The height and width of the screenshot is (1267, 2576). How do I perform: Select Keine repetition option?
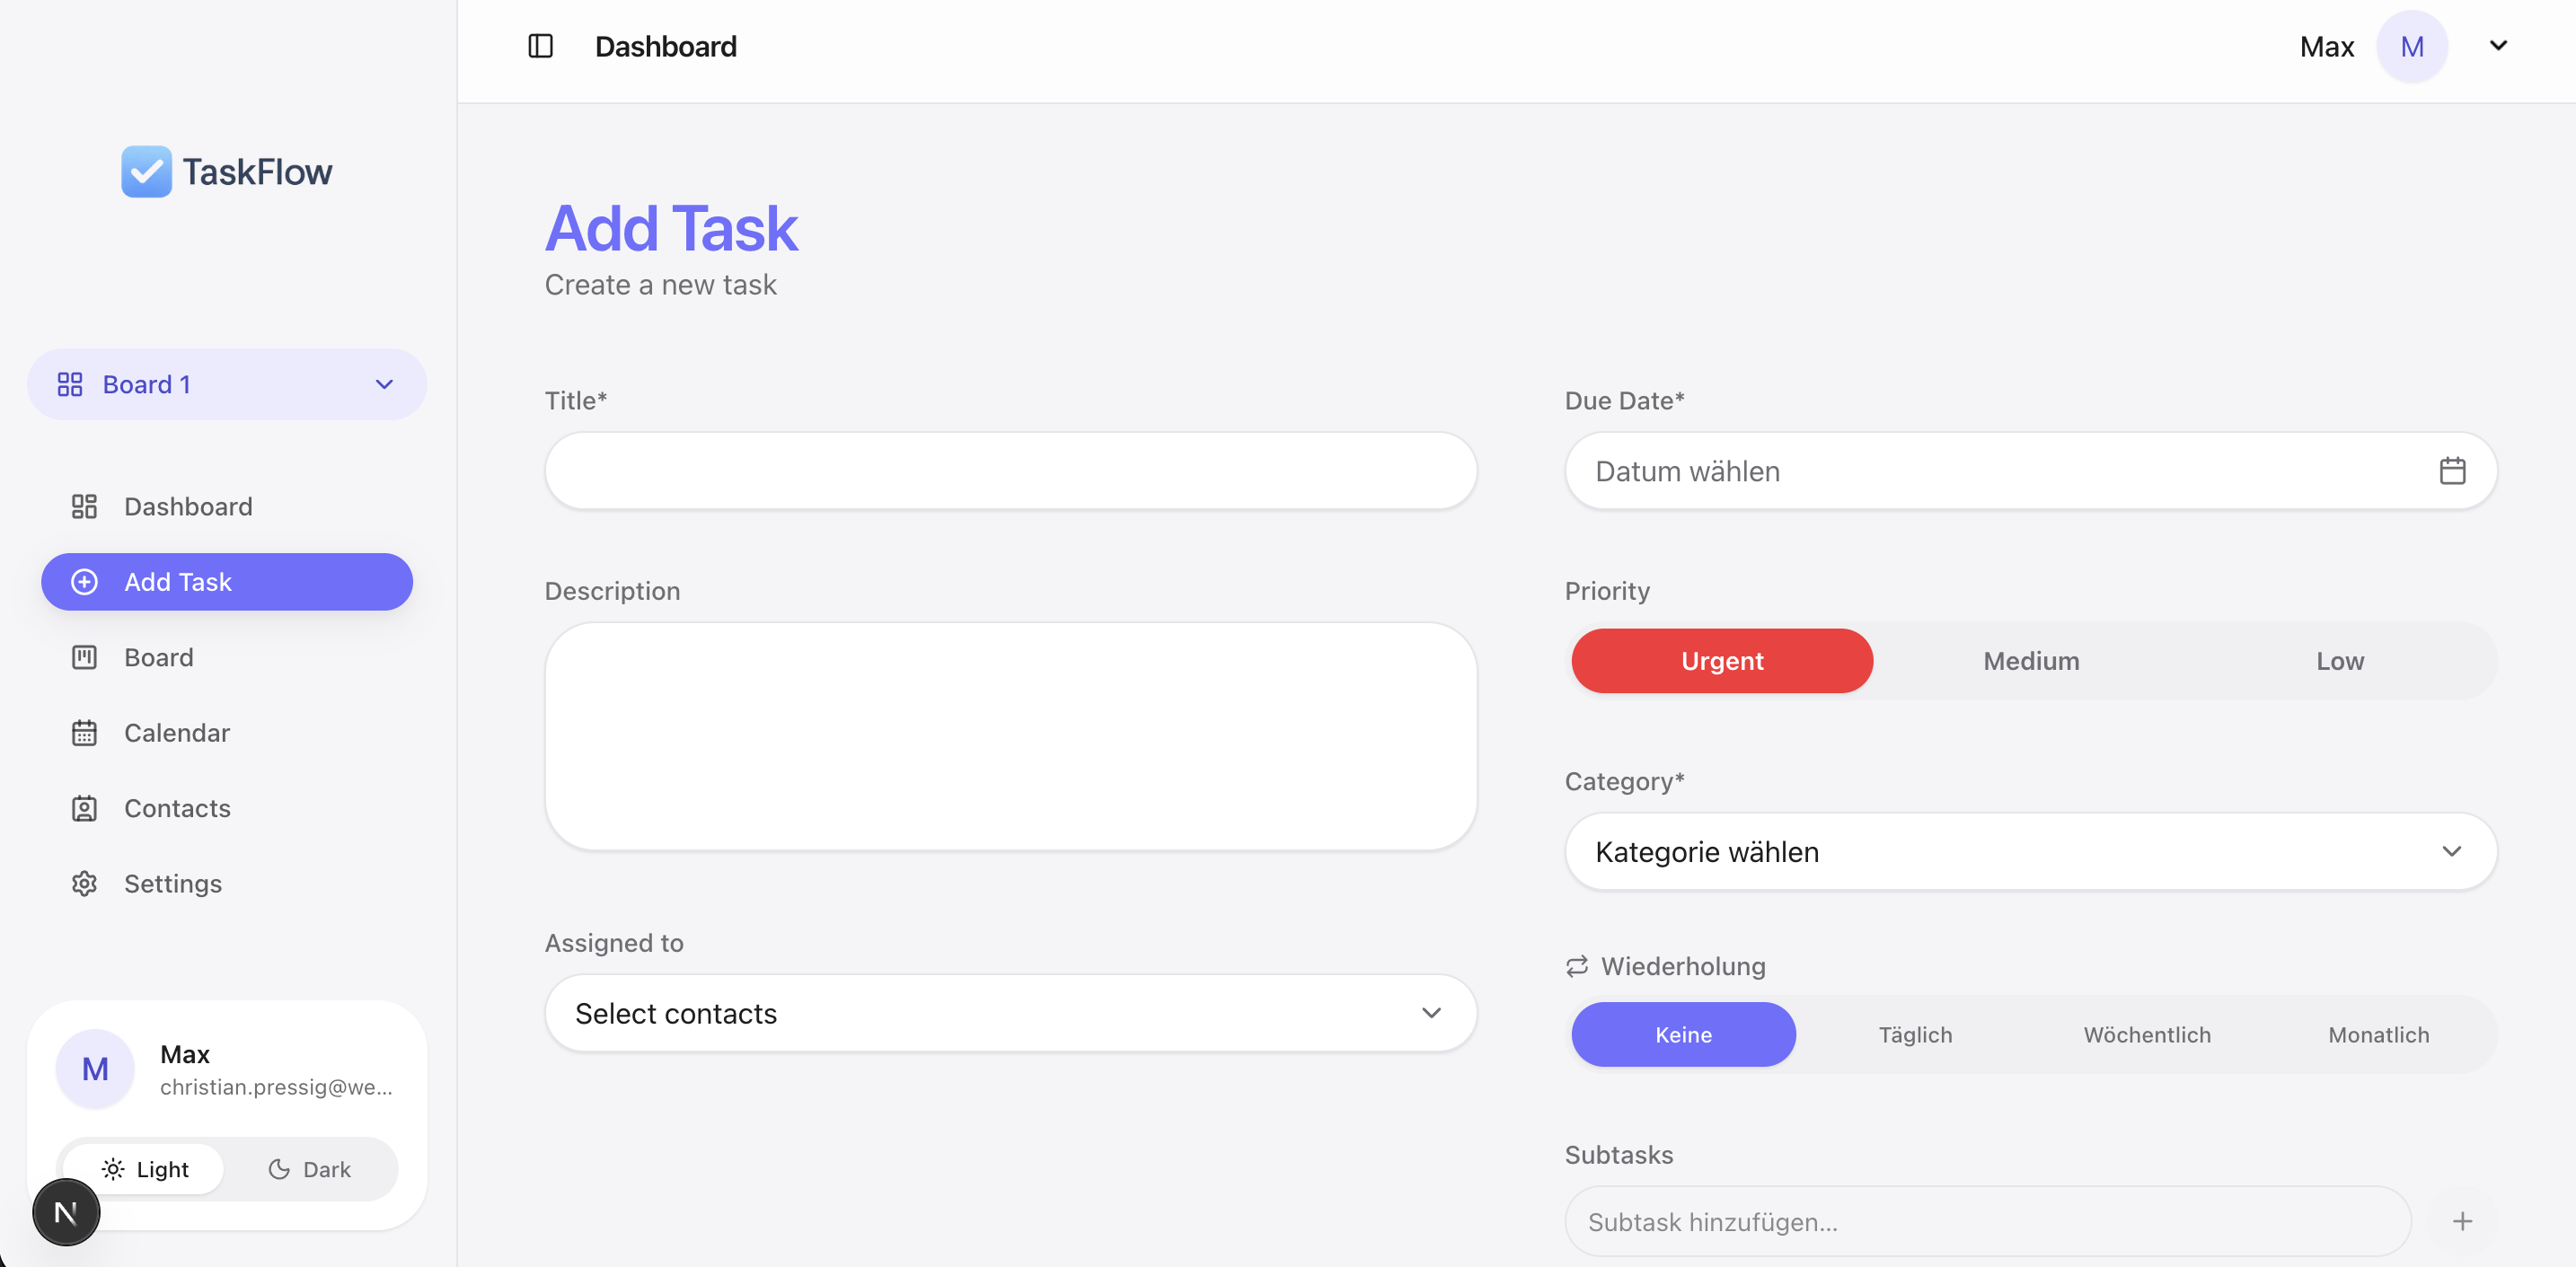(1683, 1035)
